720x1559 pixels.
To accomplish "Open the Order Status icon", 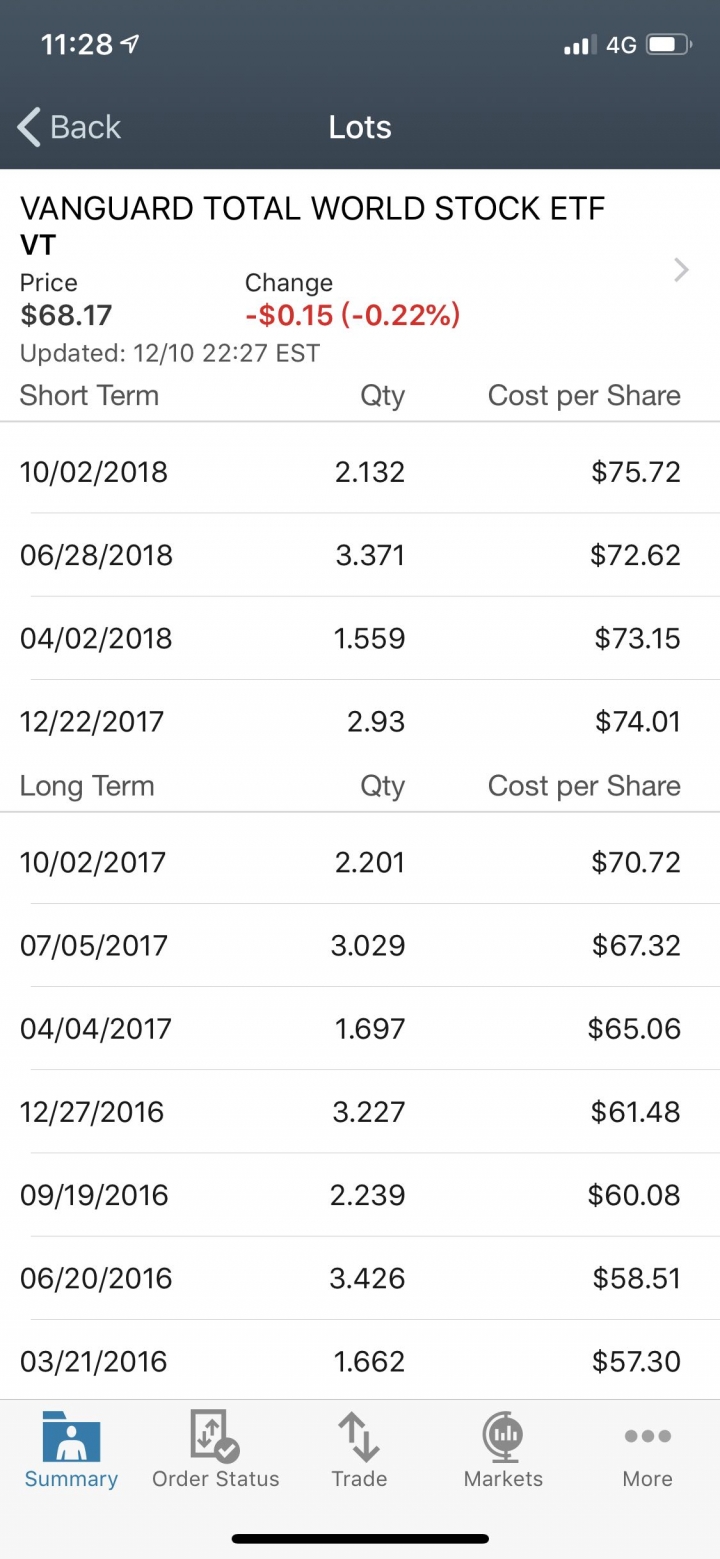I will 215,1436.
